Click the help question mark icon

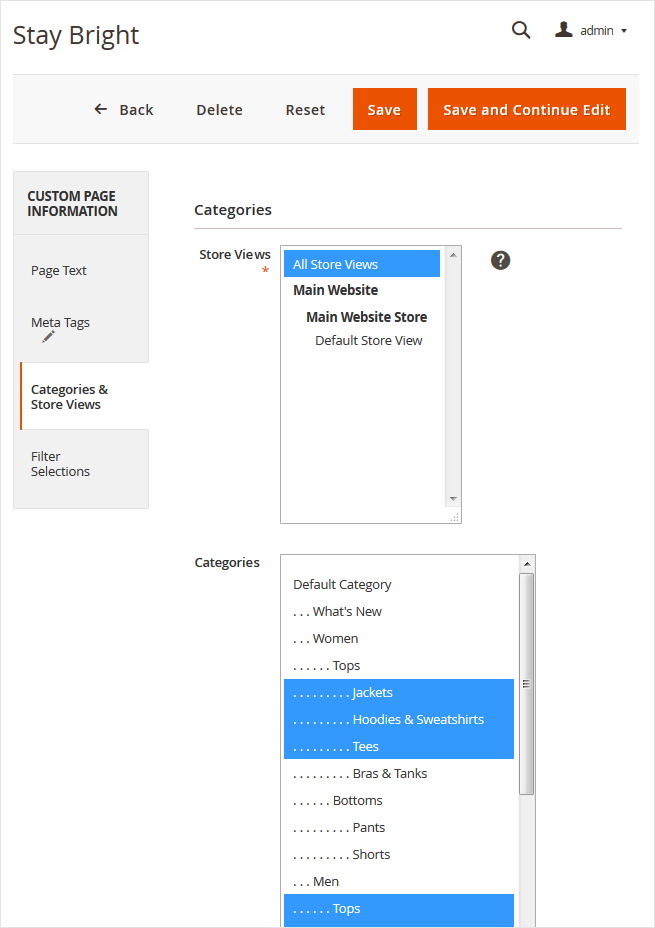[x=501, y=260]
